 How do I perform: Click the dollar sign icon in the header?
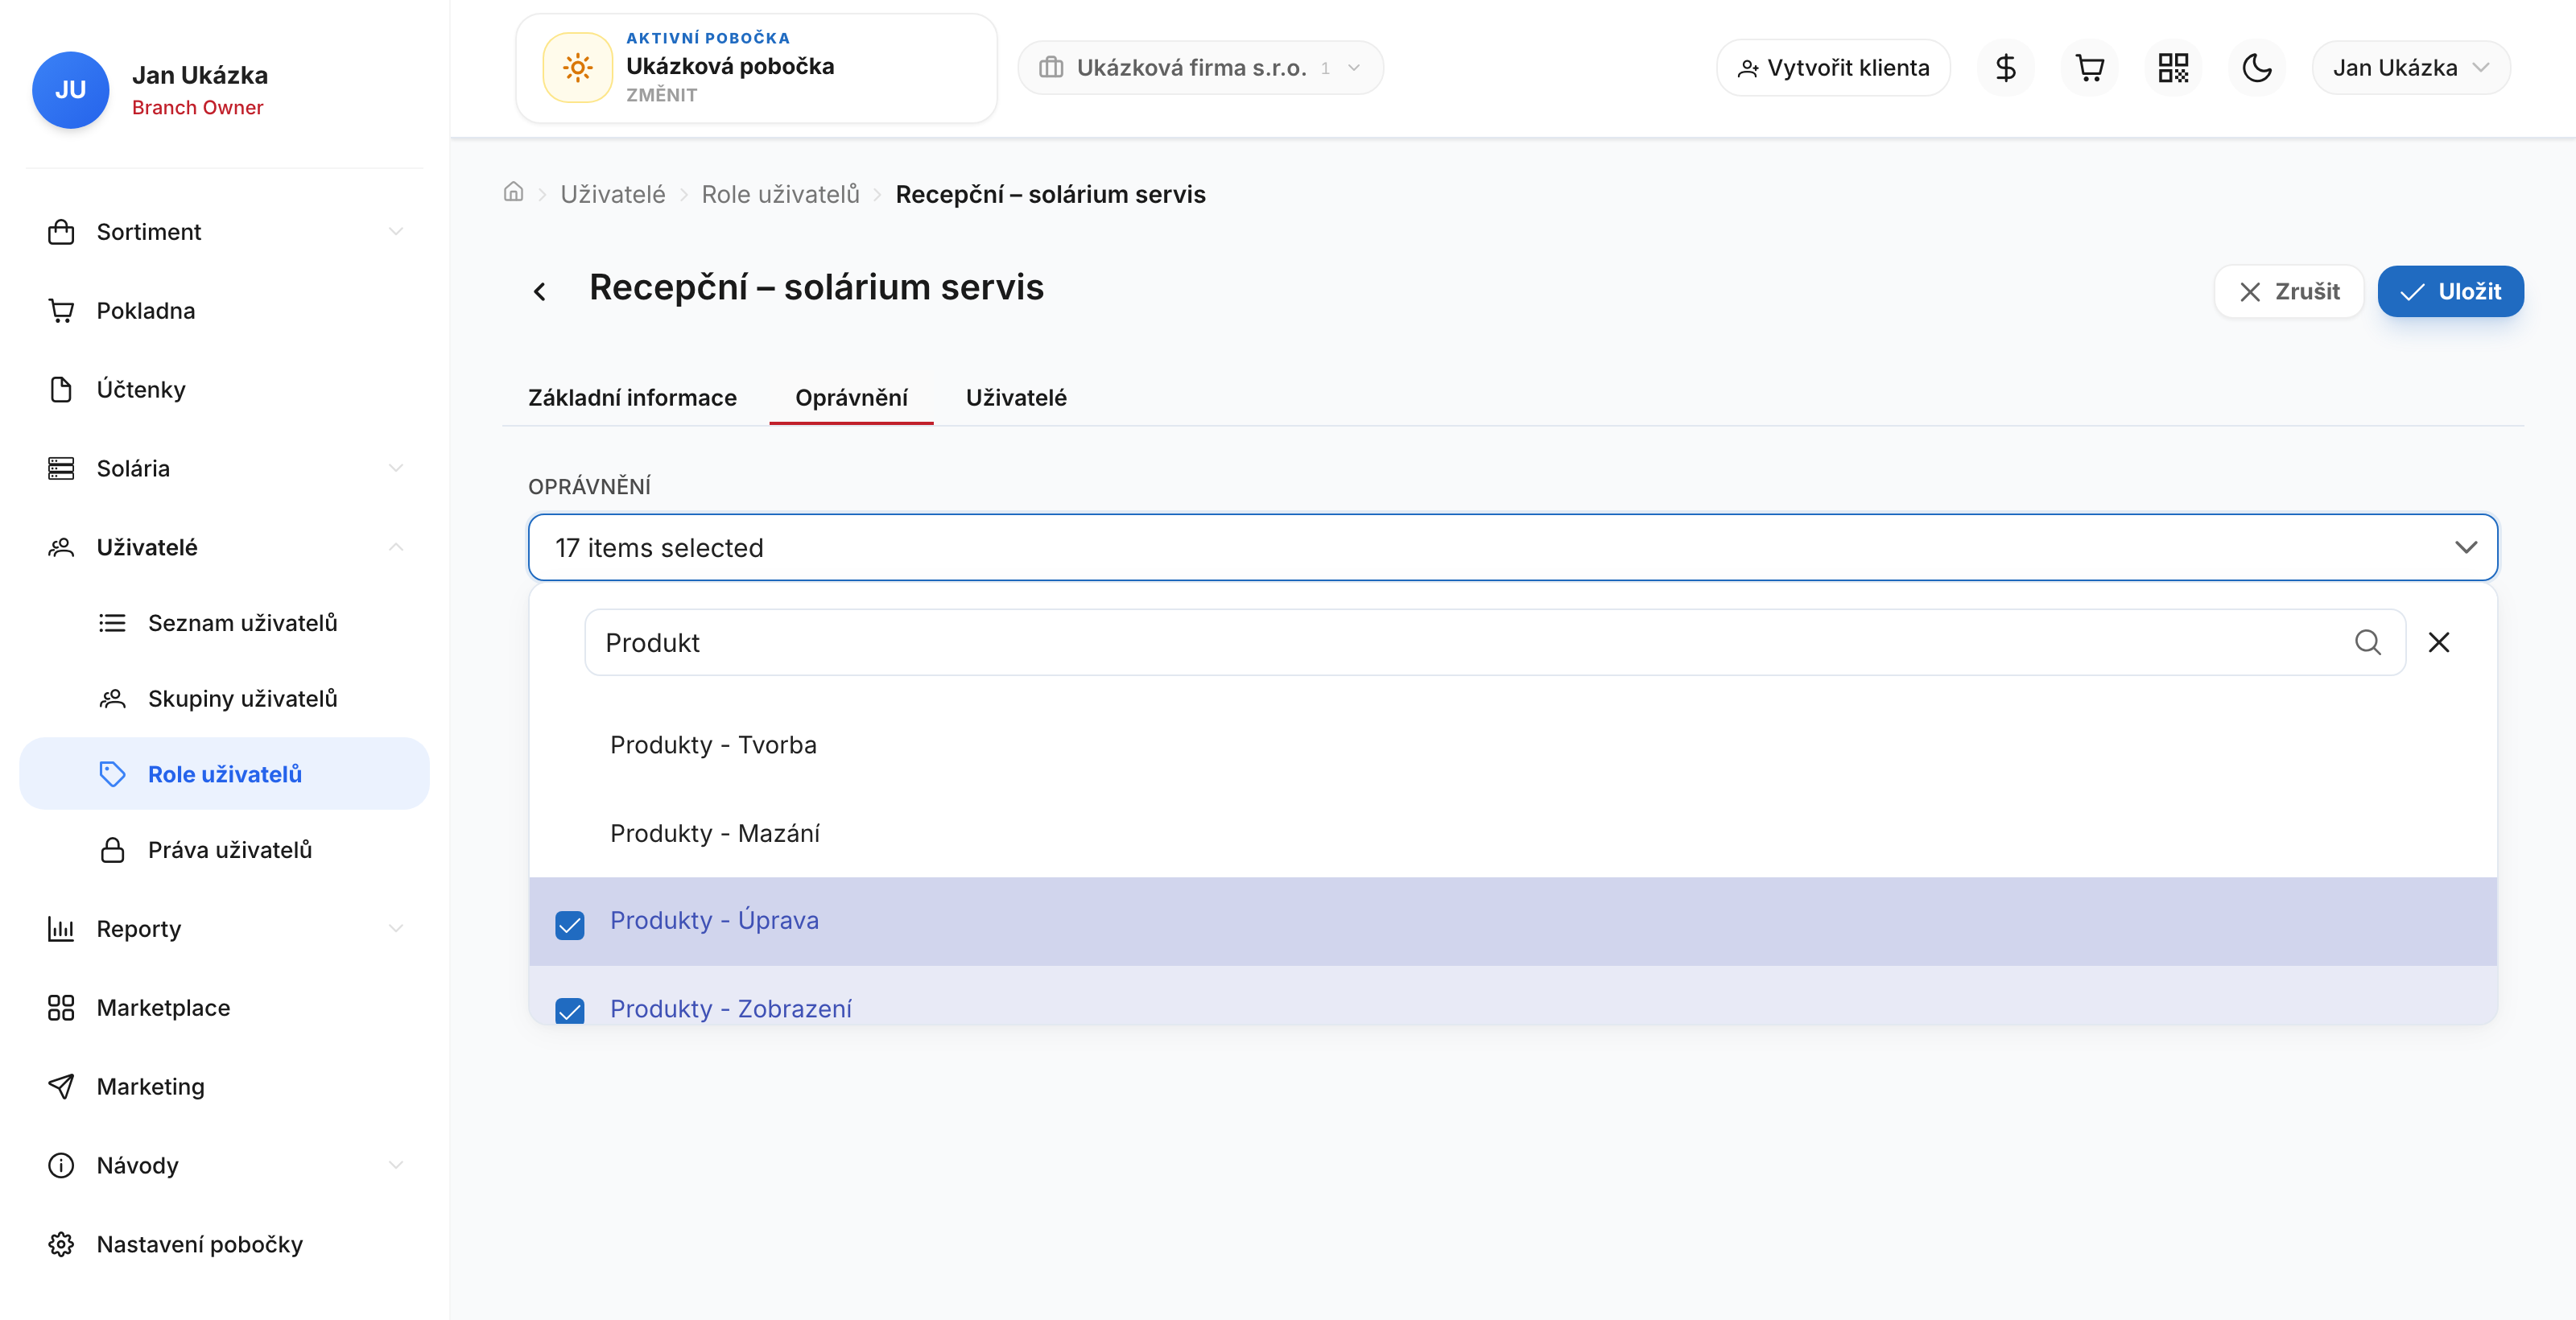(x=2005, y=68)
